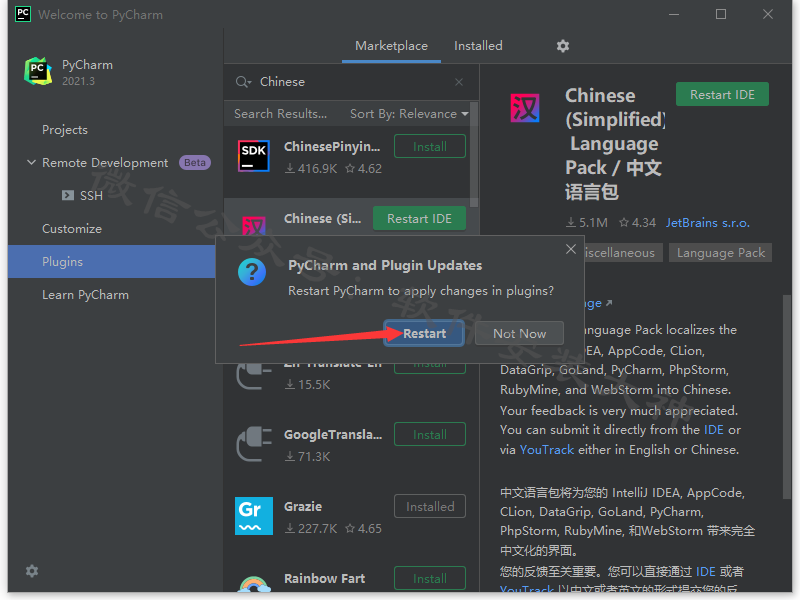This screenshot has width=800, height=600.
Task: Open the Customize section
Action: coord(72,229)
